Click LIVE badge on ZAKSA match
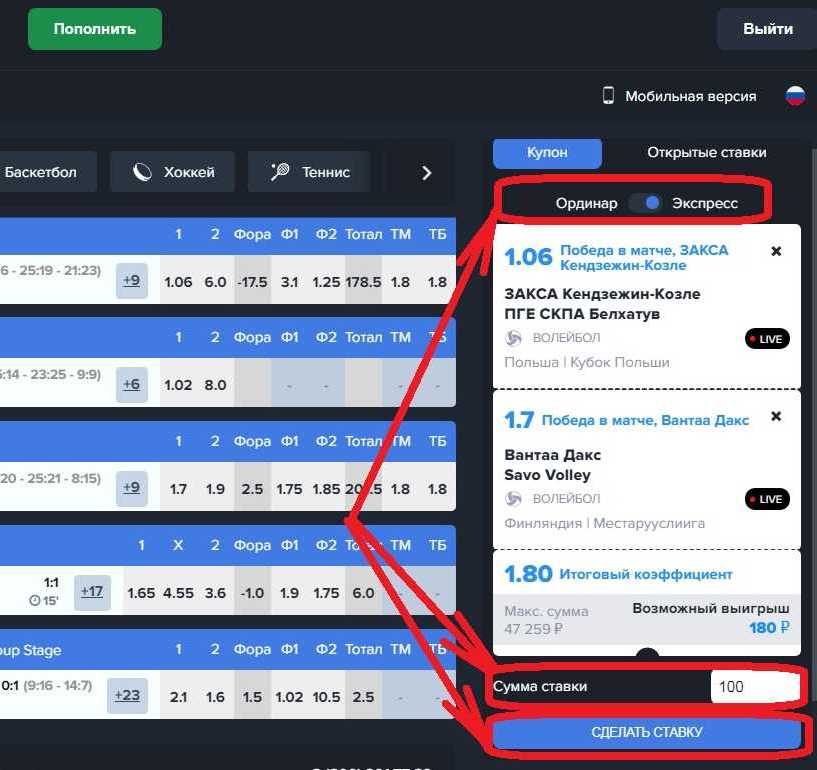This screenshot has width=817, height=770. click(767, 339)
